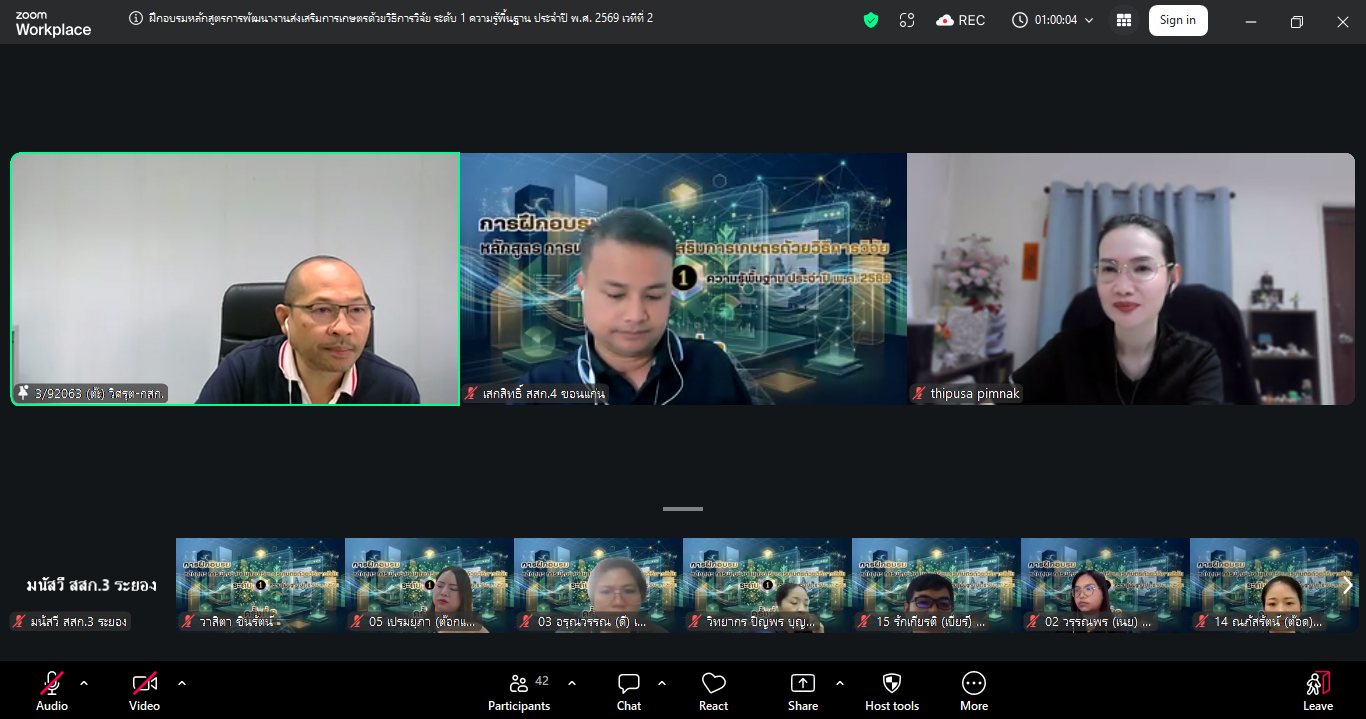Screen dimensions: 1366x719
Task: Click the divider handle above thumbnail strip
Action: click(683, 509)
